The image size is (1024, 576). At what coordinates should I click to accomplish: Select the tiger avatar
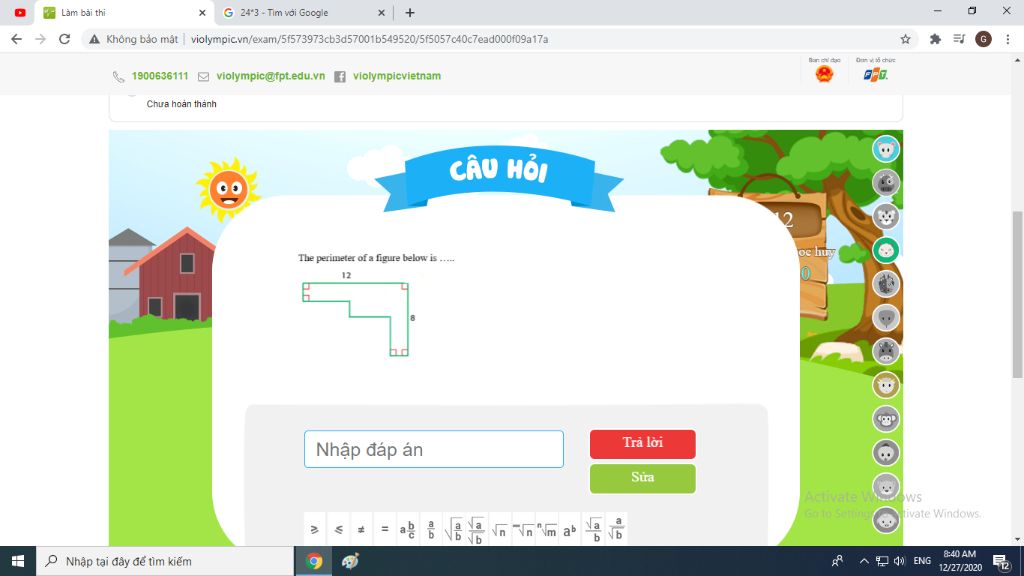coord(886,216)
